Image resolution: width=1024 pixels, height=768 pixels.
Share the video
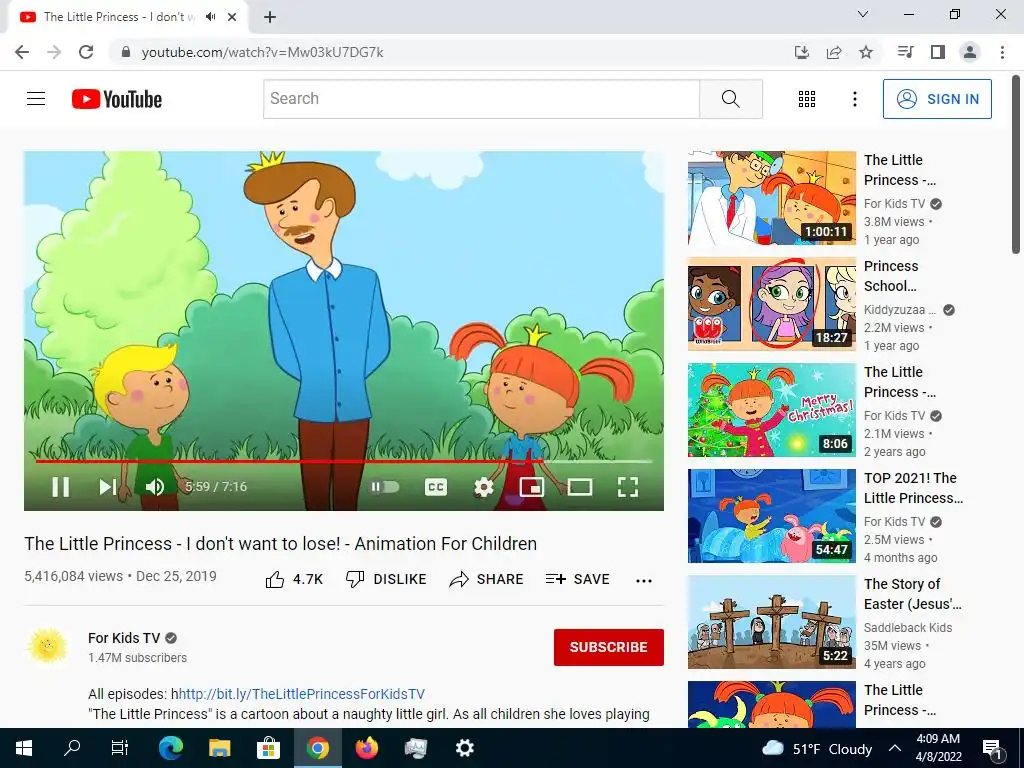[487, 579]
